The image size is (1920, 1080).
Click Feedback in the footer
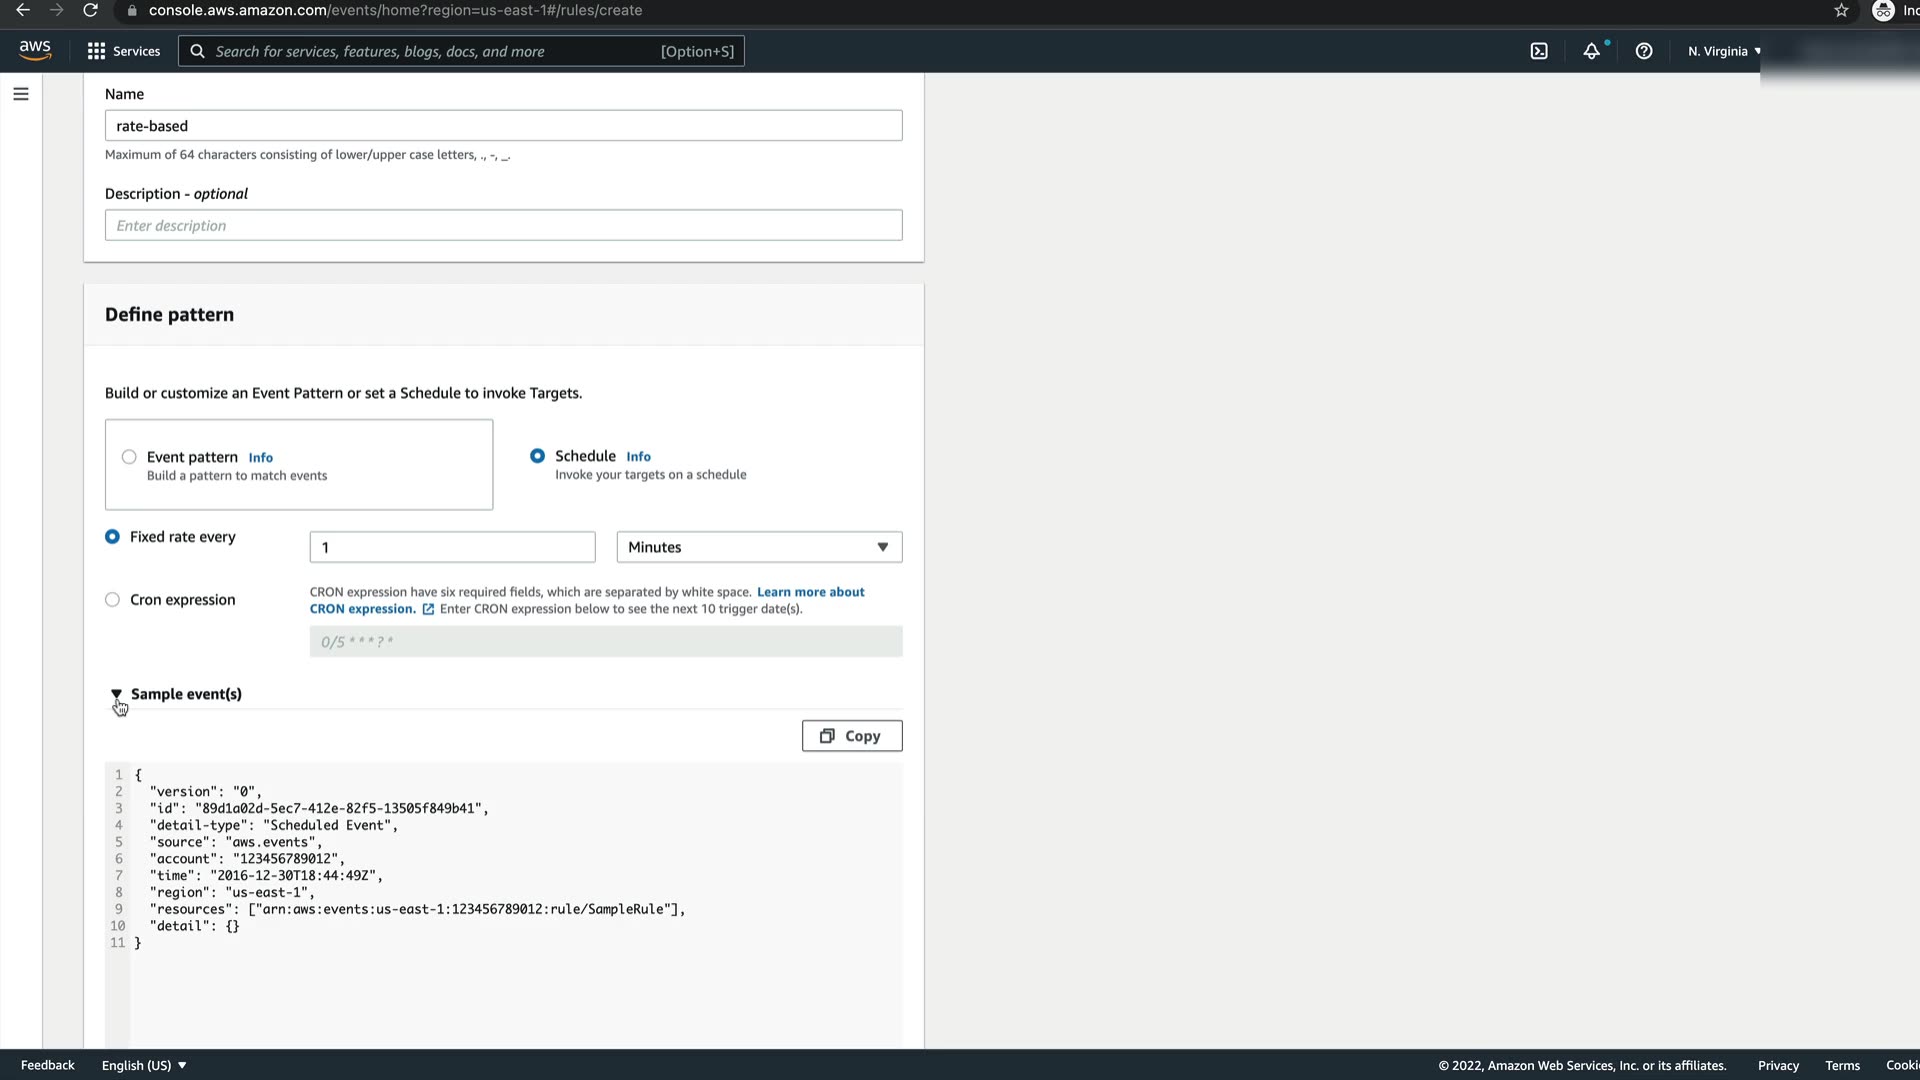[48, 1065]
